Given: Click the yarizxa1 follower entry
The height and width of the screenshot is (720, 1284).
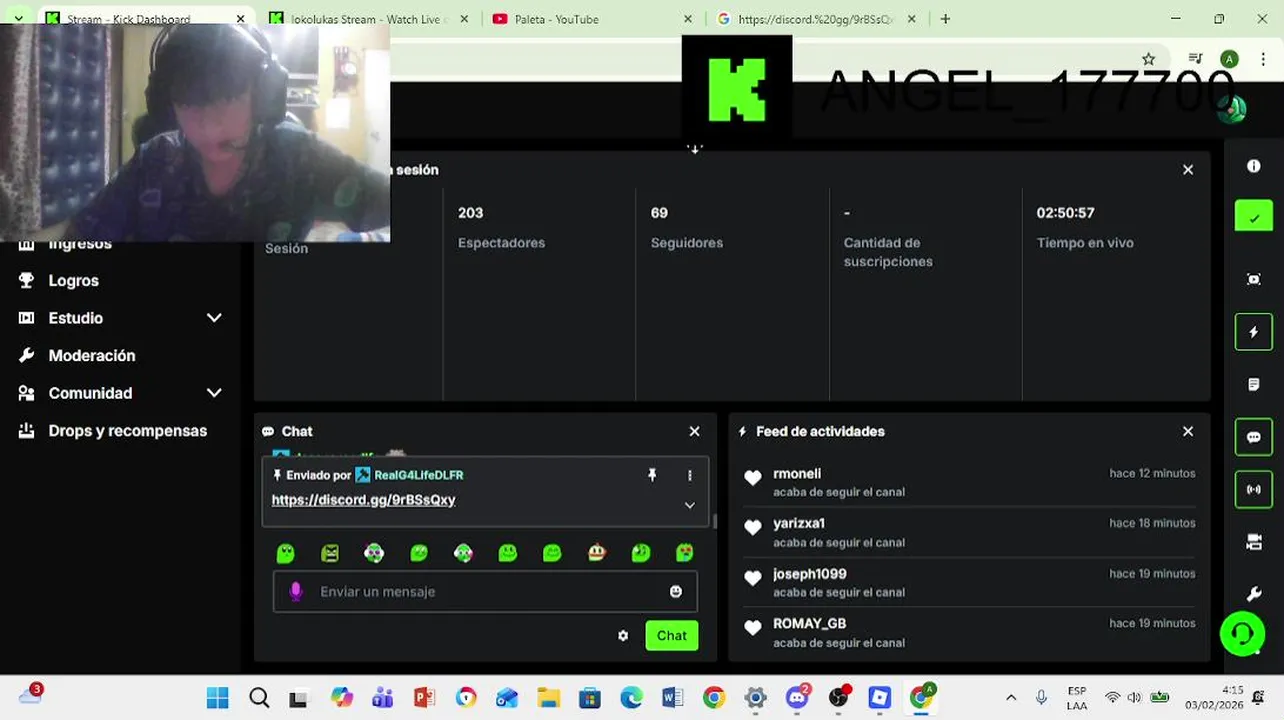Looking at the screenshot, I should (968, 532).
